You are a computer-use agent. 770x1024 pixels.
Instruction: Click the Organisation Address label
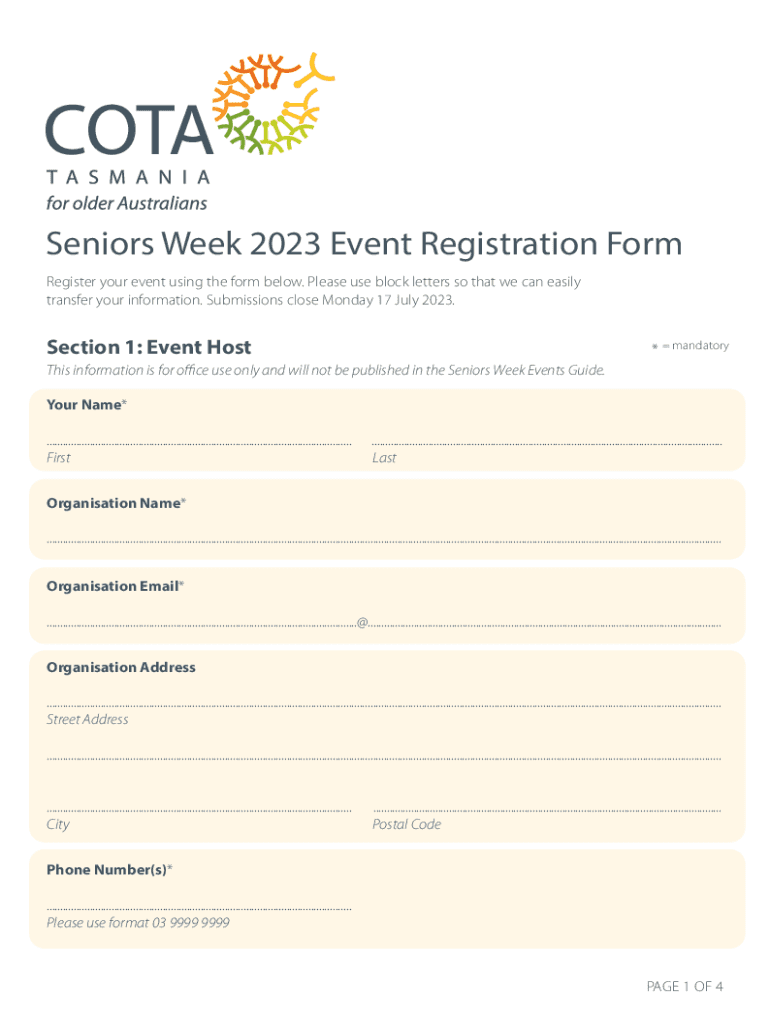[121, 667]
